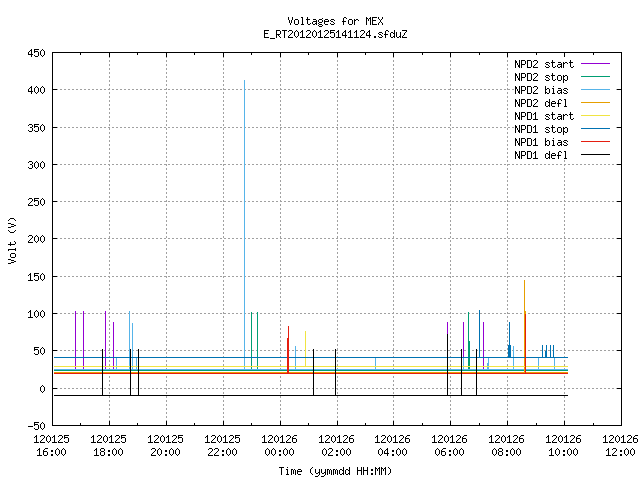Click the NPD1 stop blue legend line
Image resolution: width=640 pixels, height=480 pixels.
click(596, 129)
